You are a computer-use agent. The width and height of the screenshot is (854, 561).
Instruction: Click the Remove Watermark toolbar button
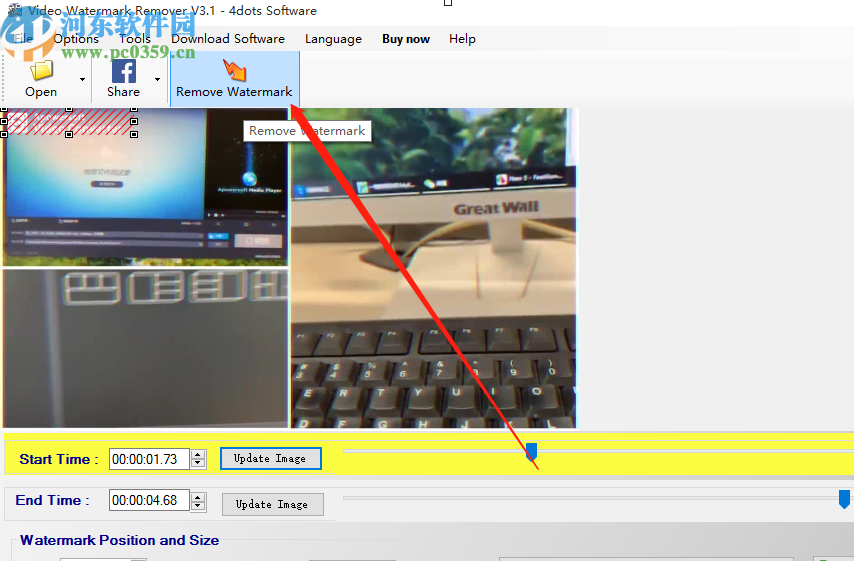[x=234, y=79]
